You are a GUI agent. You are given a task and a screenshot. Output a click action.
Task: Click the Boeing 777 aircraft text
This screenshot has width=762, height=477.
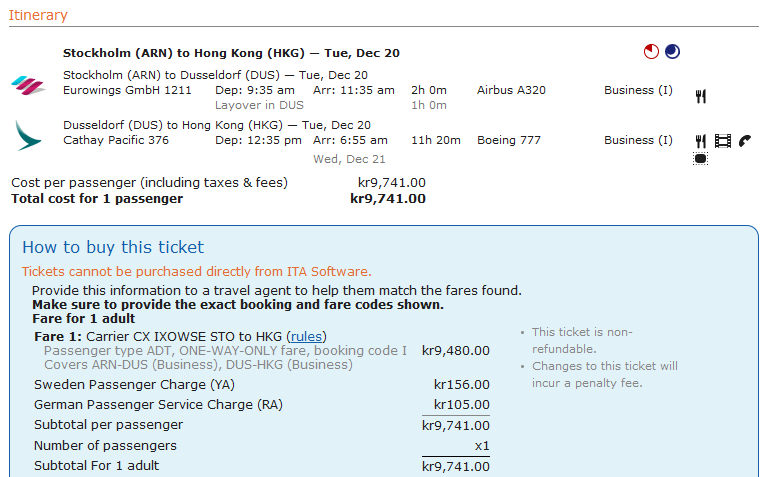[509, 140]
